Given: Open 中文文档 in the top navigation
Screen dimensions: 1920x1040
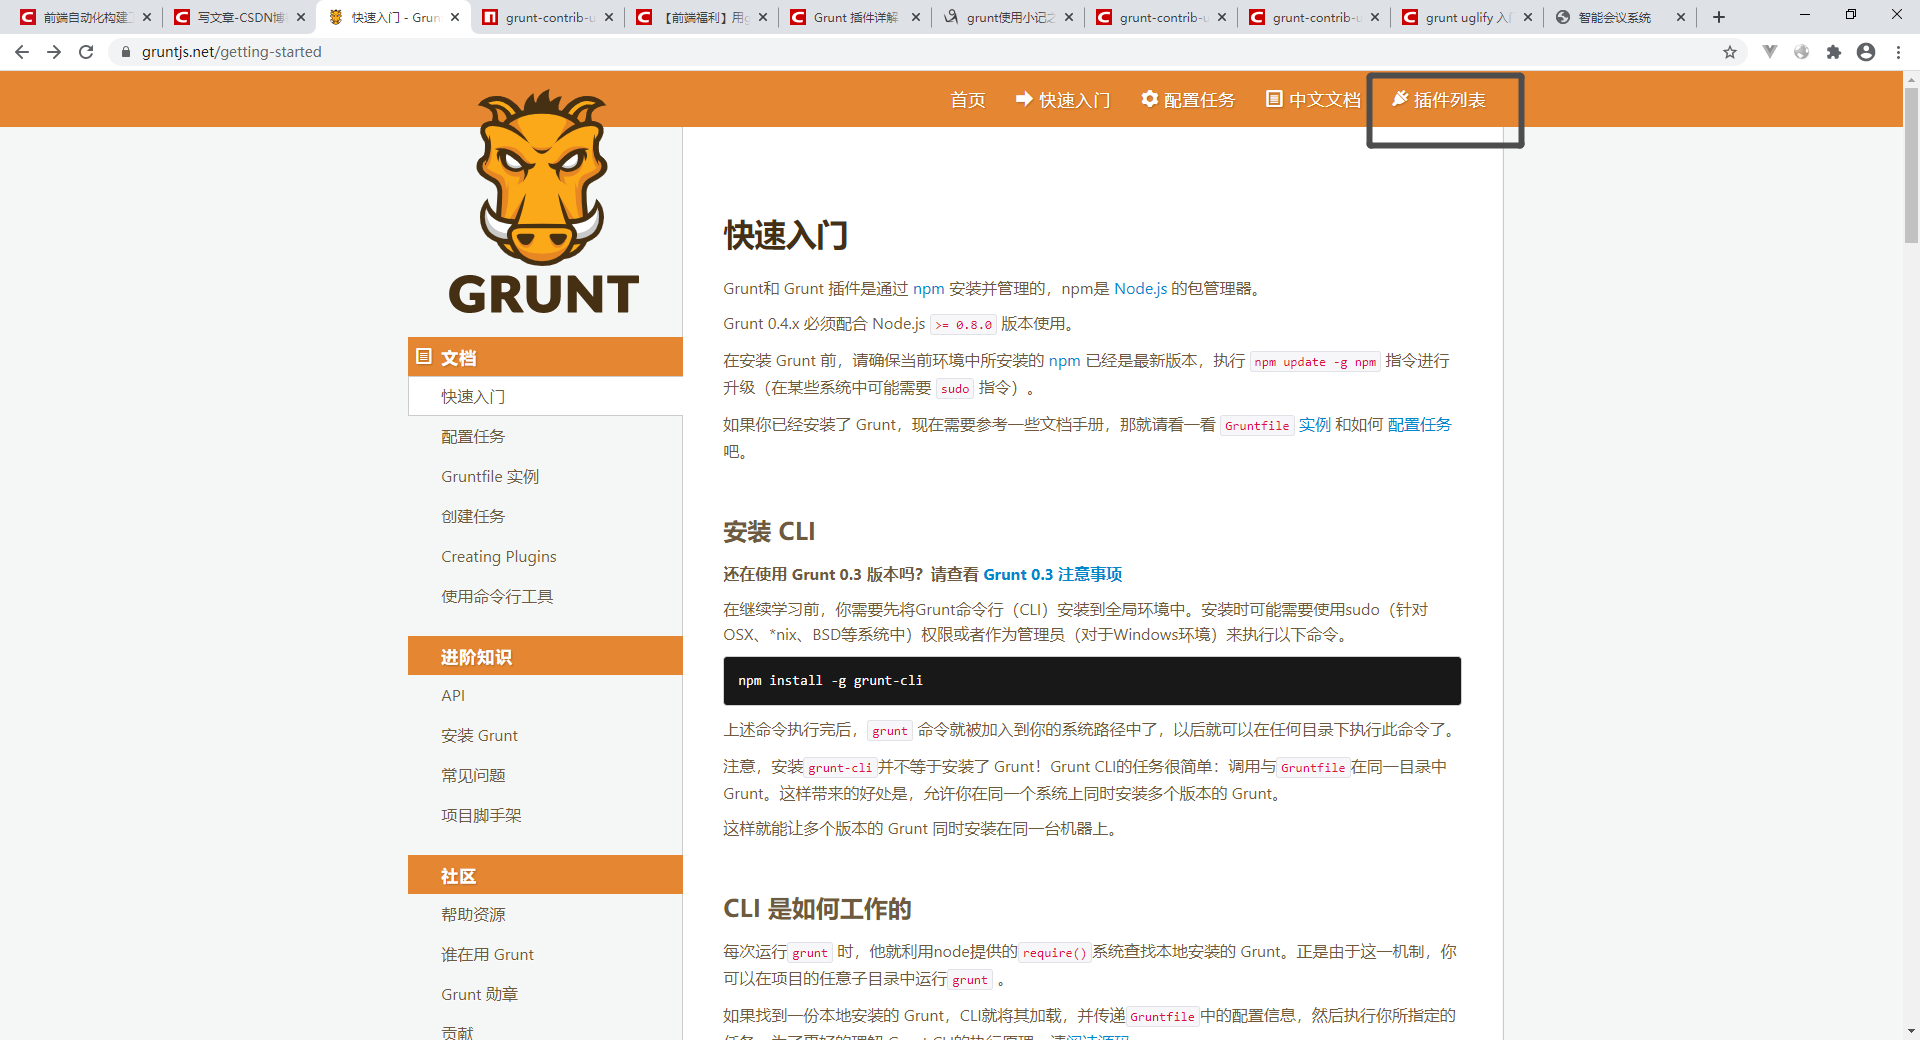Looking at the screenshot, I should (x=1313, y=100).
